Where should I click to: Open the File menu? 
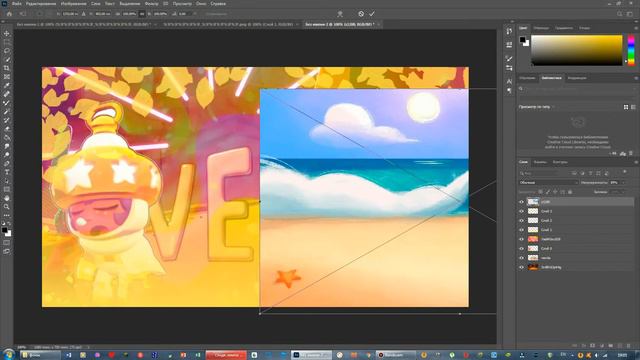17,3
